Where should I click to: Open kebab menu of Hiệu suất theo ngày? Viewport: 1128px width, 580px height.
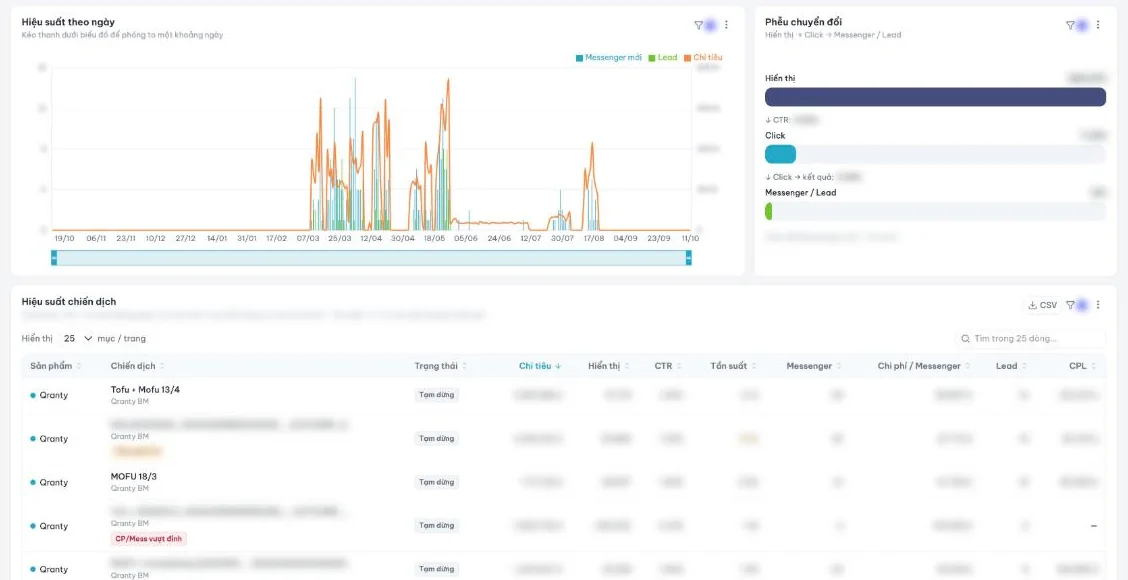(726, 25)
